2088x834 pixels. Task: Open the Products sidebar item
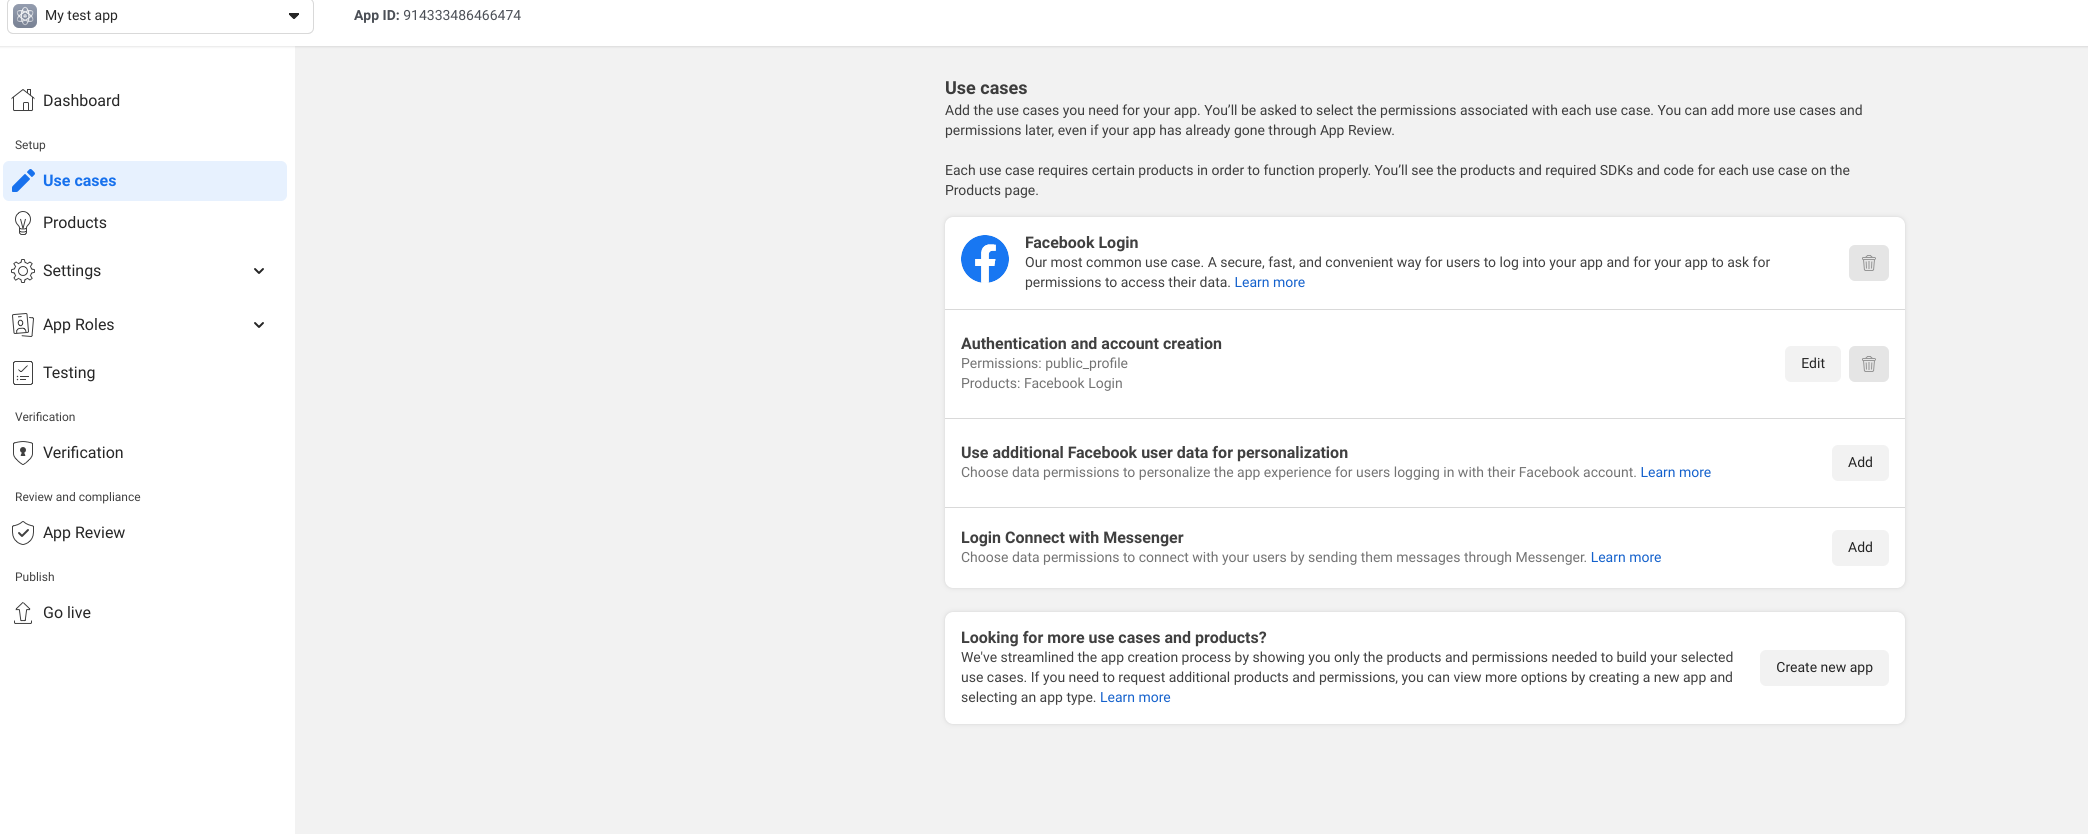pyautogui.click(x=75, y=223)
